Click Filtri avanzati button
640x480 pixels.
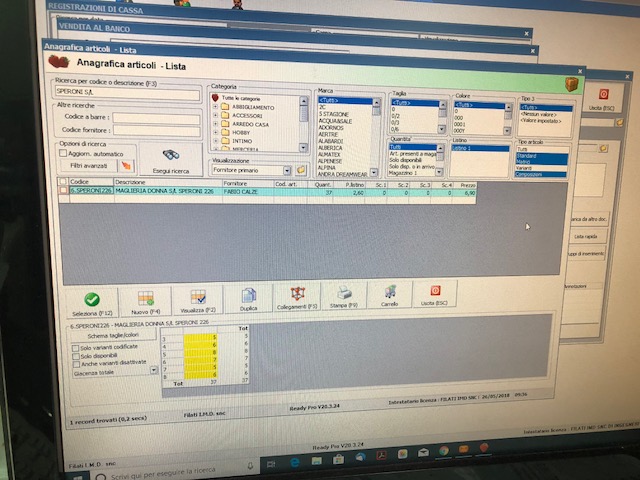(89, 166)
